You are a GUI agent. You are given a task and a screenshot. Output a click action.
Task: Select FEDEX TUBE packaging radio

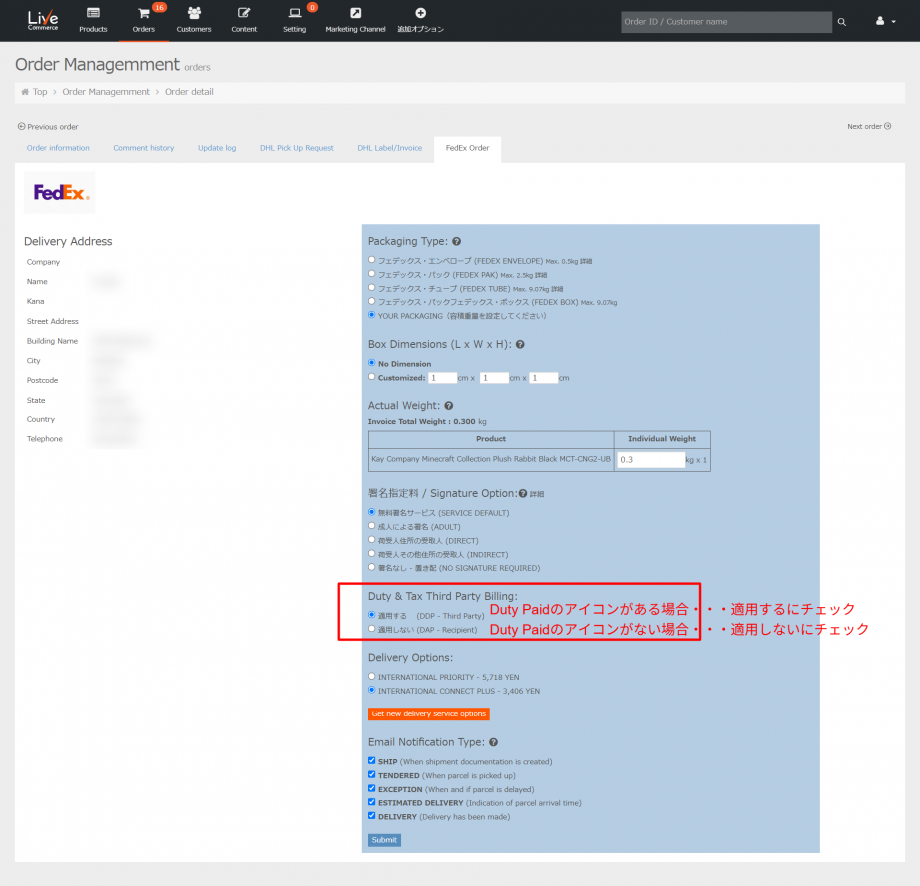[371, 288]
